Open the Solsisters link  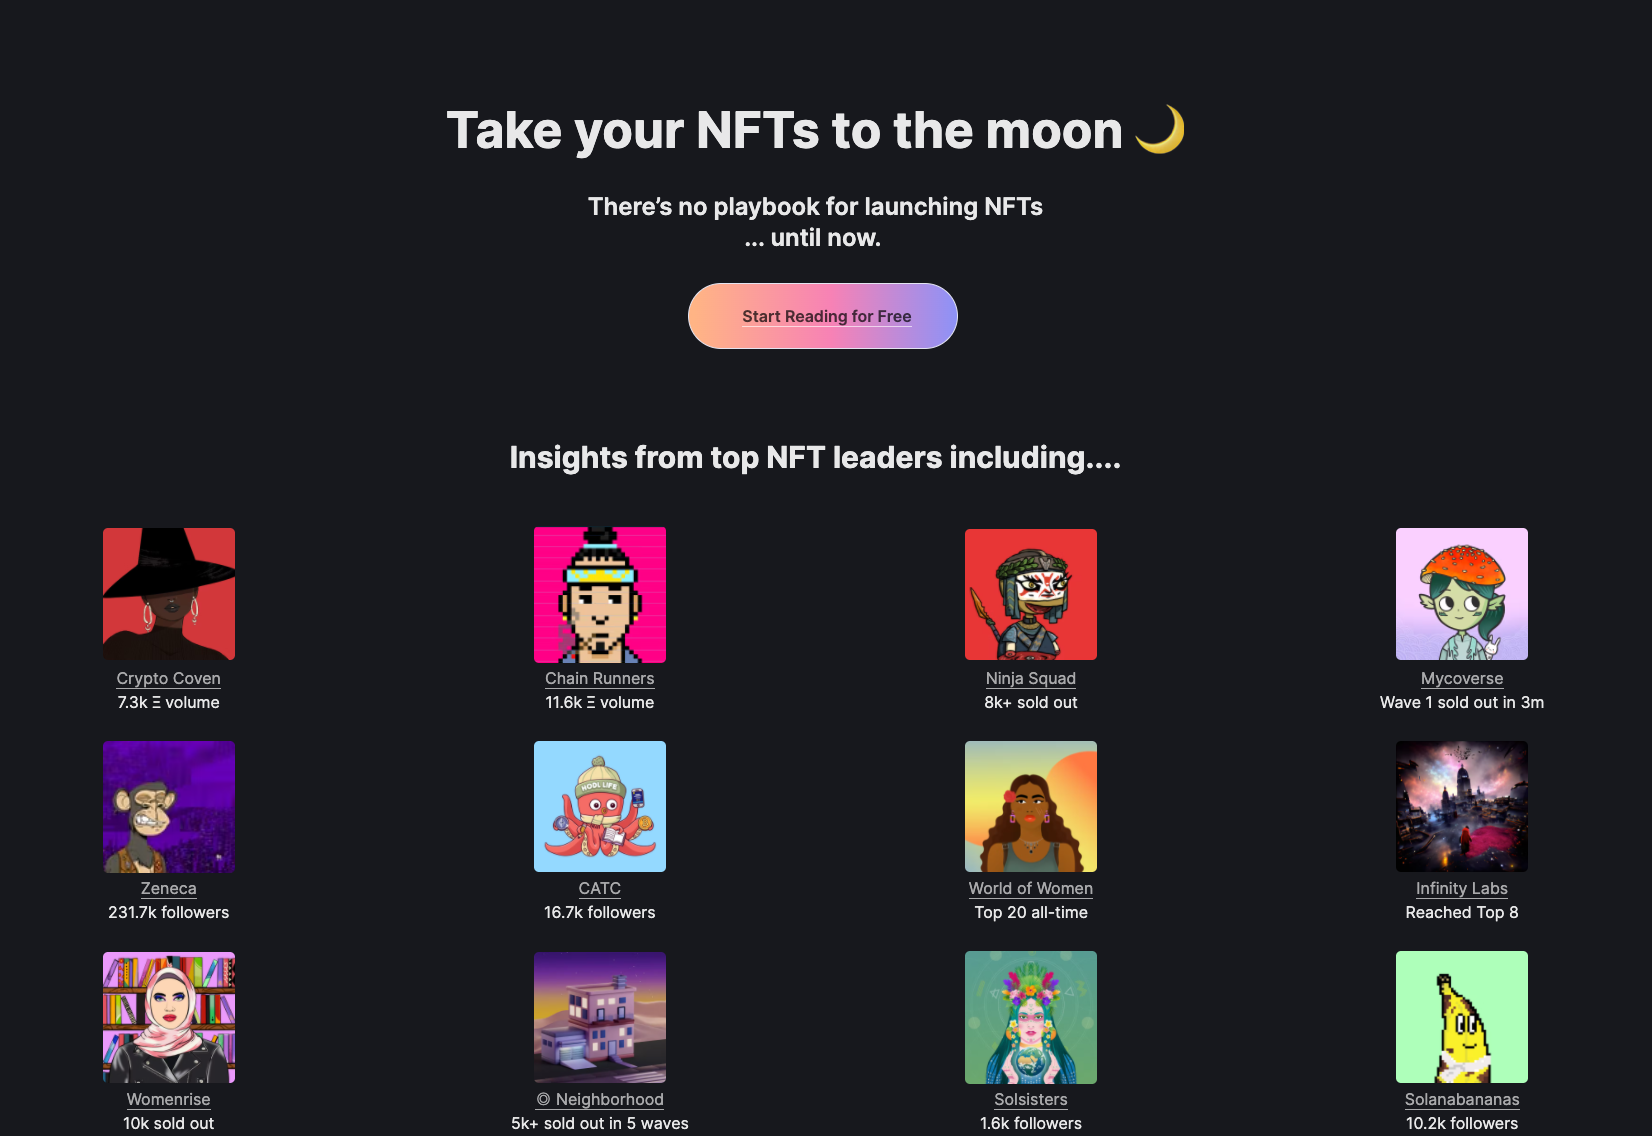pyautogui.click(x=1031, y=1099)
